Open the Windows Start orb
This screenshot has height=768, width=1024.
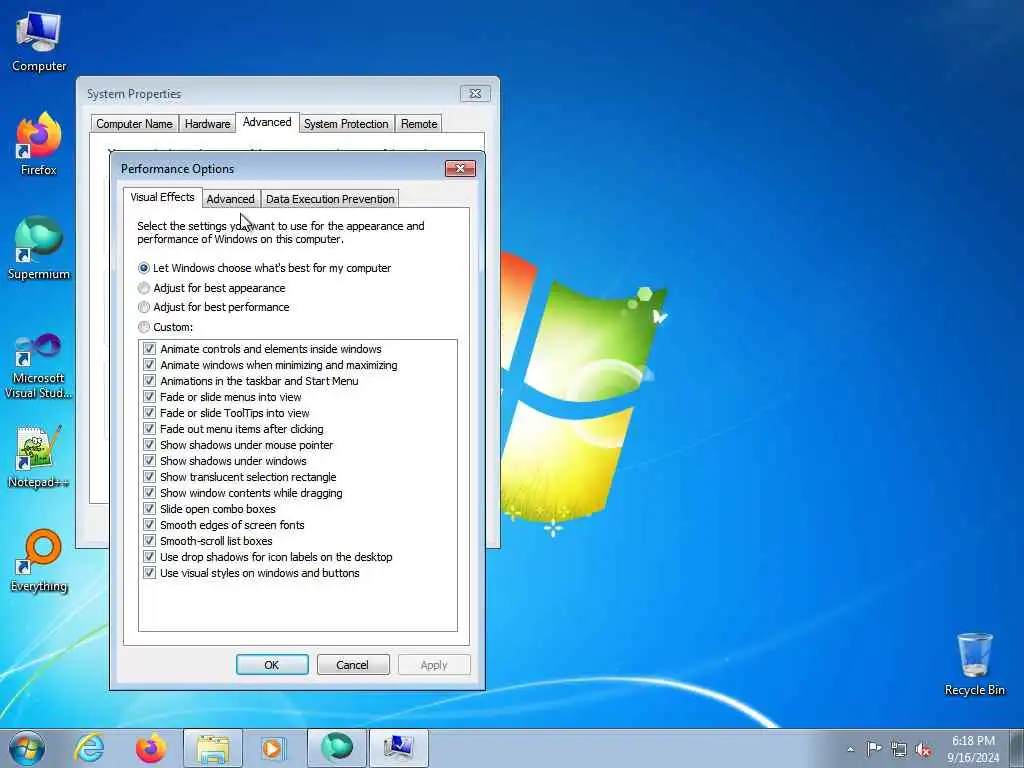click(x=27, y=748)
